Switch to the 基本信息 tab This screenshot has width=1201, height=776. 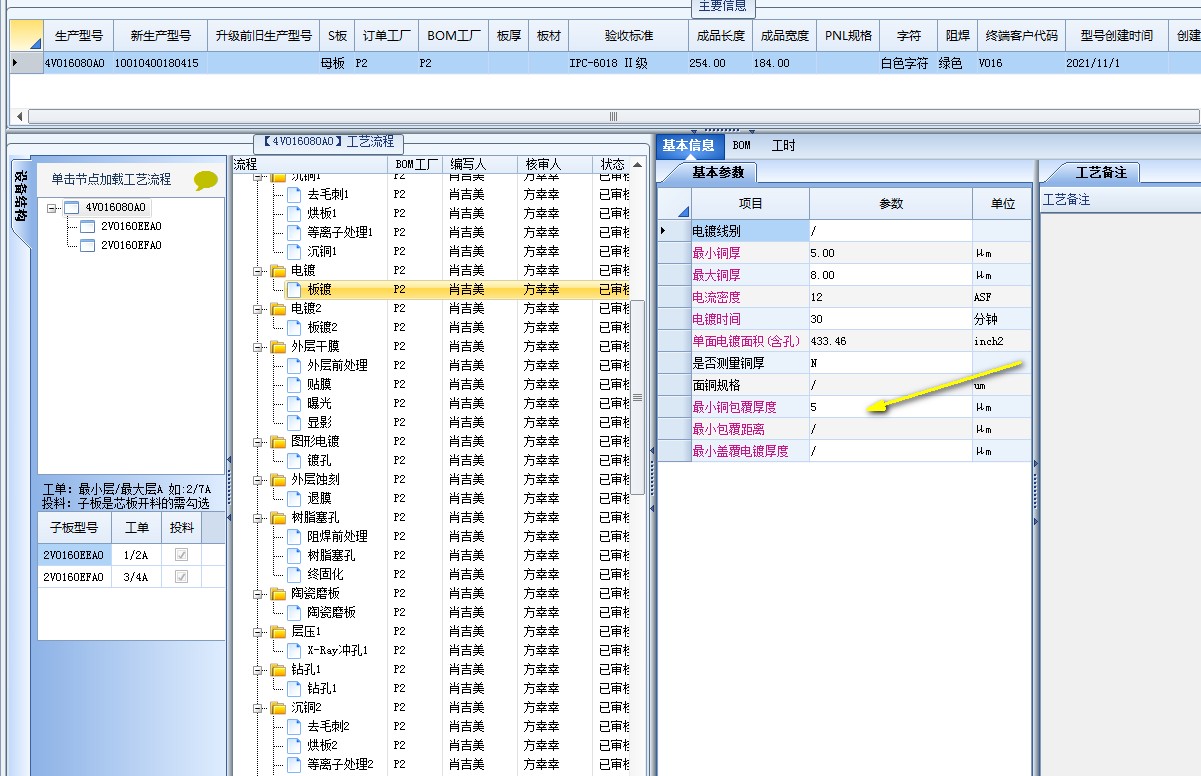[688, 146]
